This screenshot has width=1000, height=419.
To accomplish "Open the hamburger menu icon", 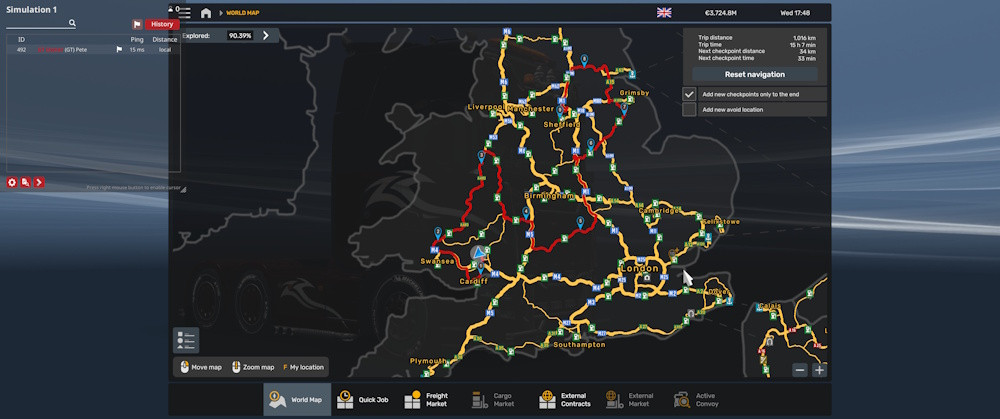I will (x=184, y=13).
